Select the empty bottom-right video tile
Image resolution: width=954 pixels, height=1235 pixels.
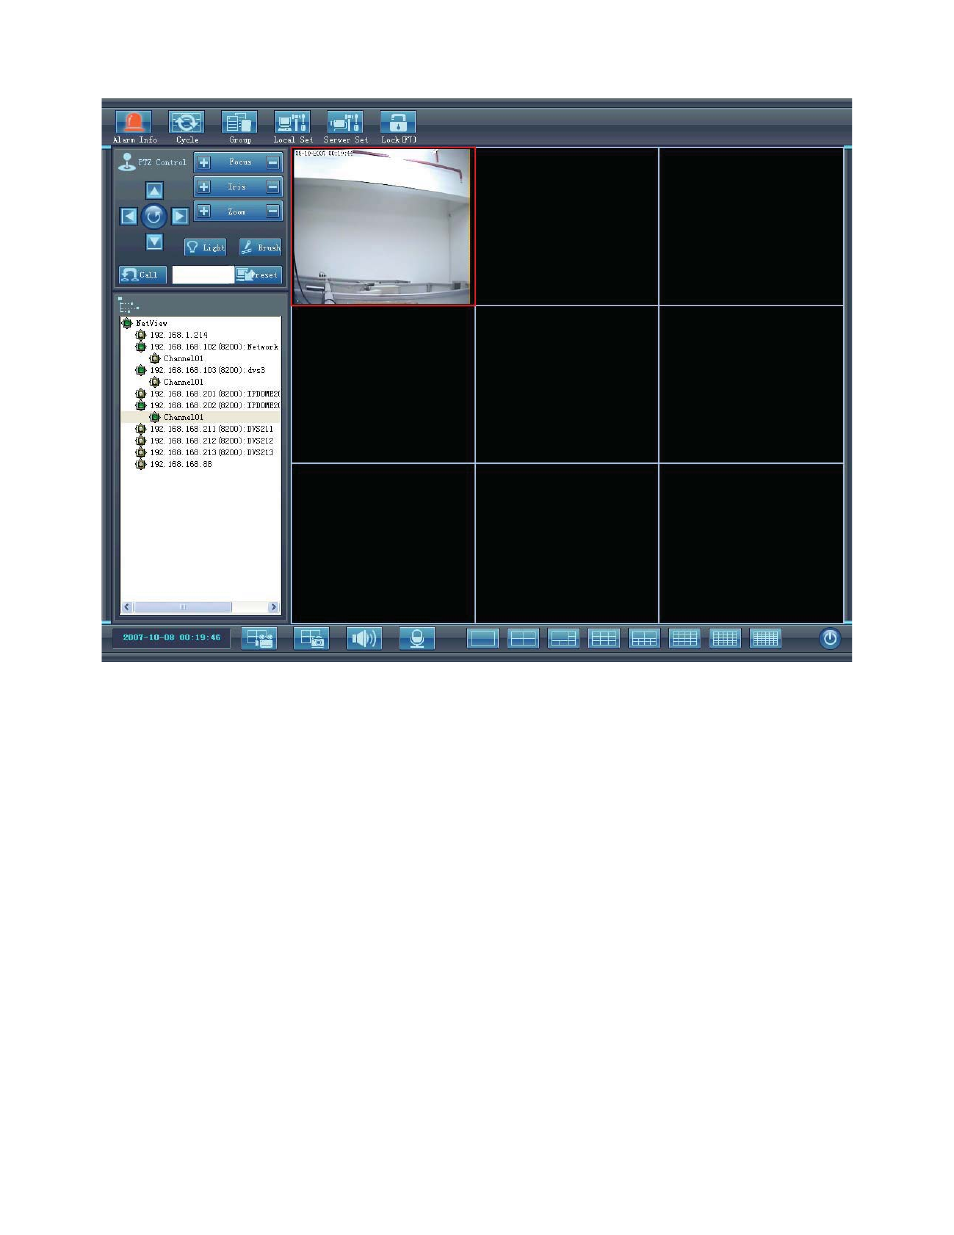tap(752, 543)
